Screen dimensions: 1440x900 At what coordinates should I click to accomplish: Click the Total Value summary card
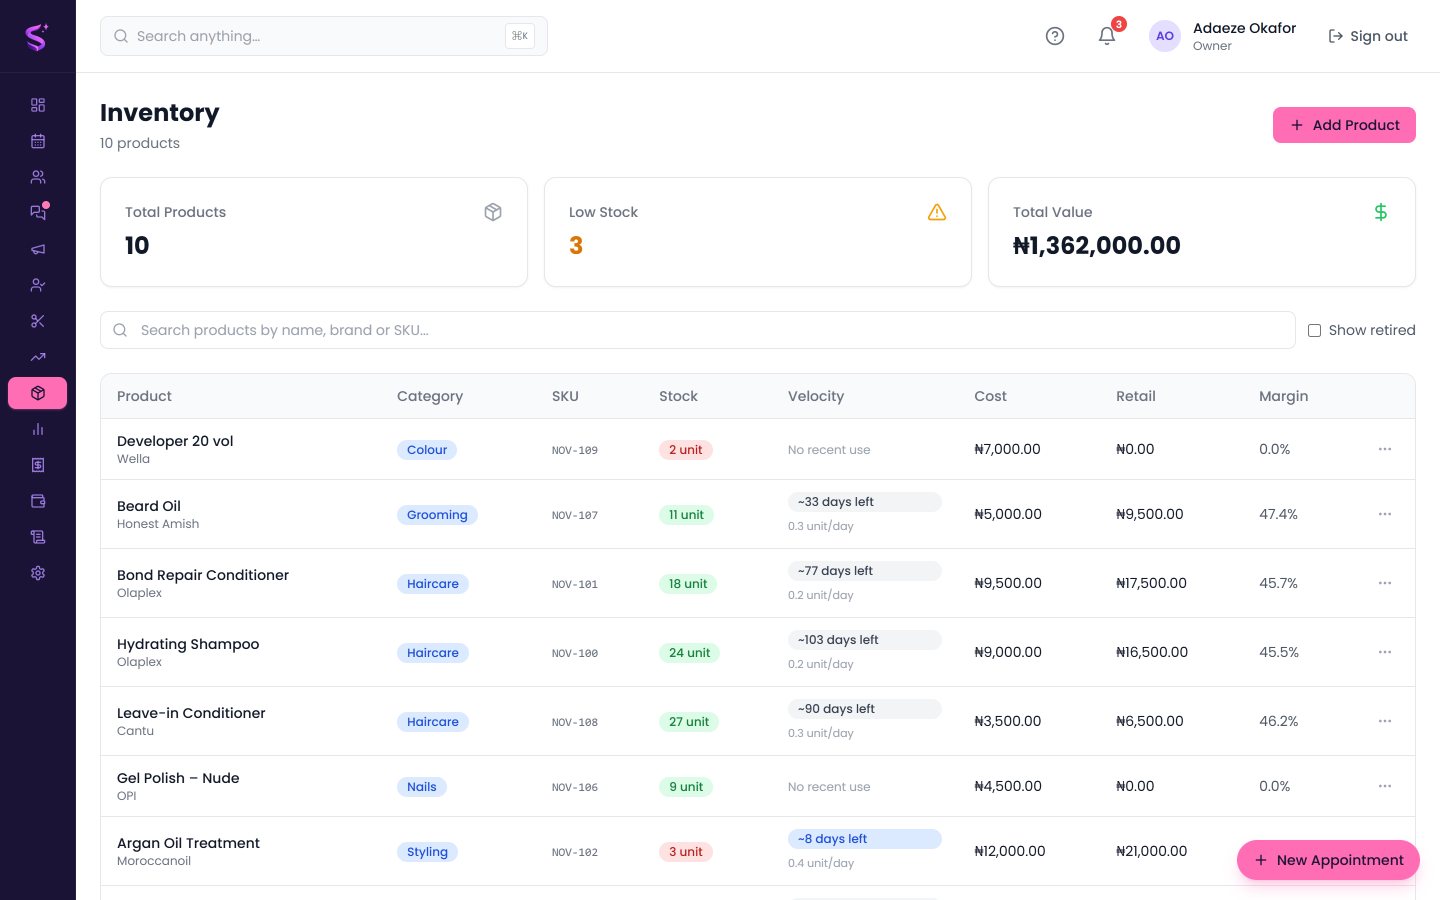coord(1202,232)
